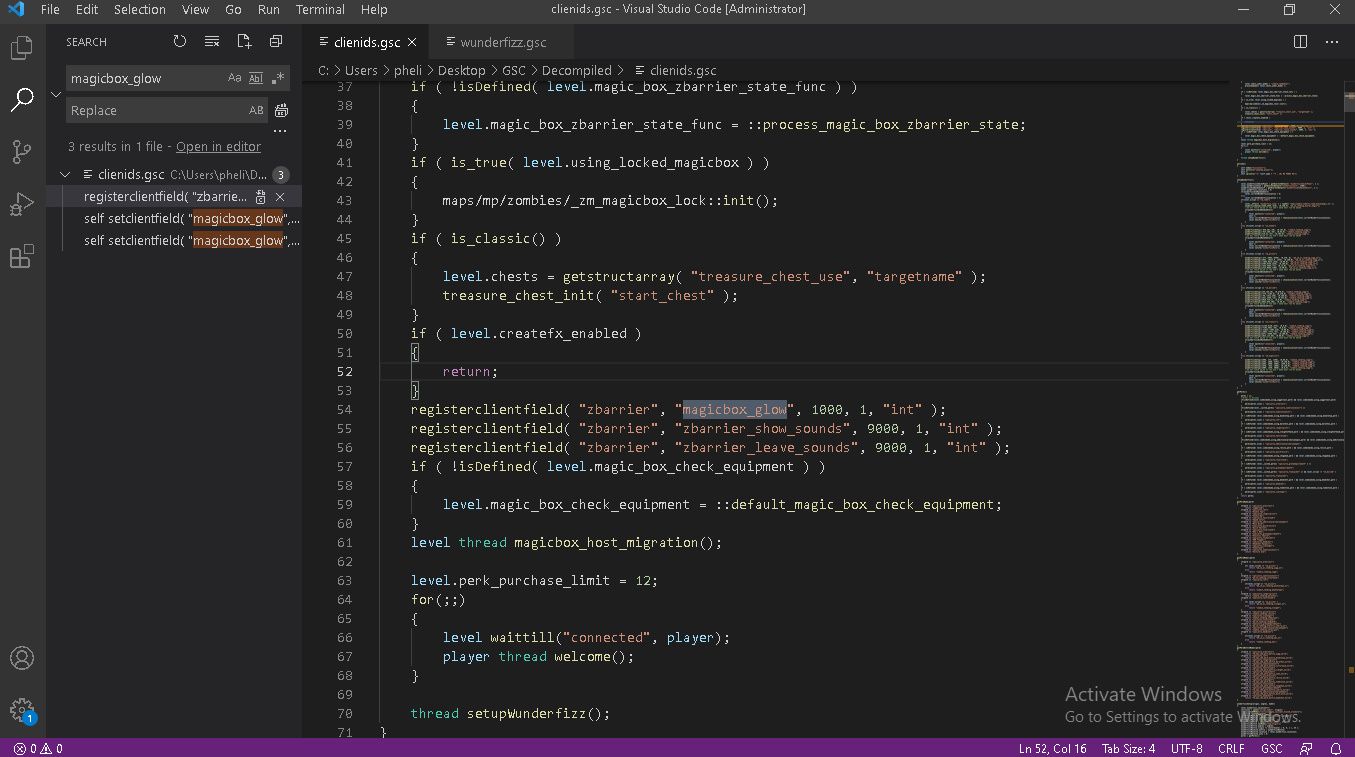Open the Selection menu
The height and width of the screenshot is (757, 1355).
(x=139, y=9)
